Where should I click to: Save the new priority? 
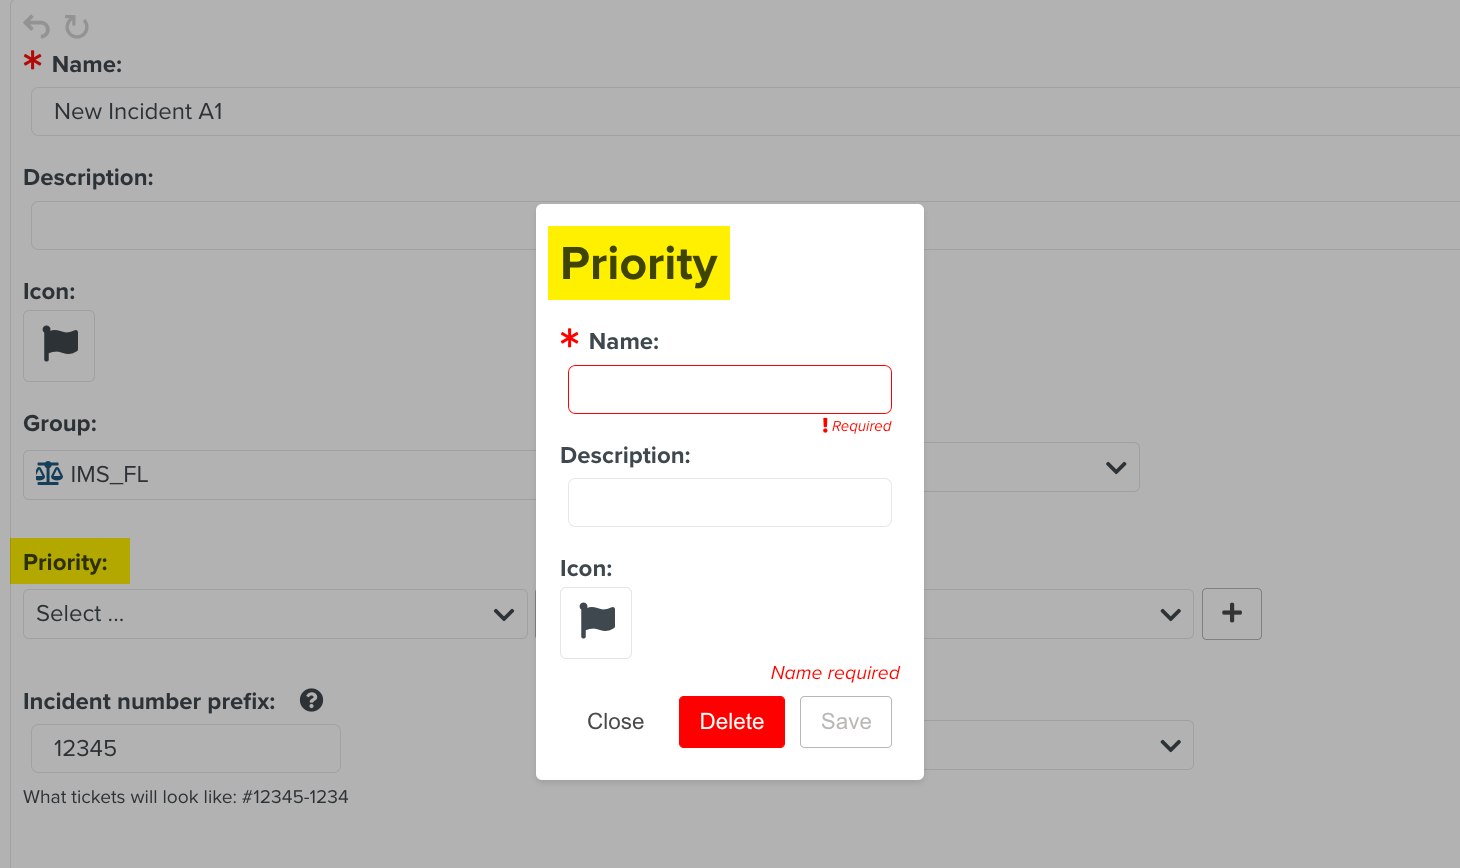845,721
